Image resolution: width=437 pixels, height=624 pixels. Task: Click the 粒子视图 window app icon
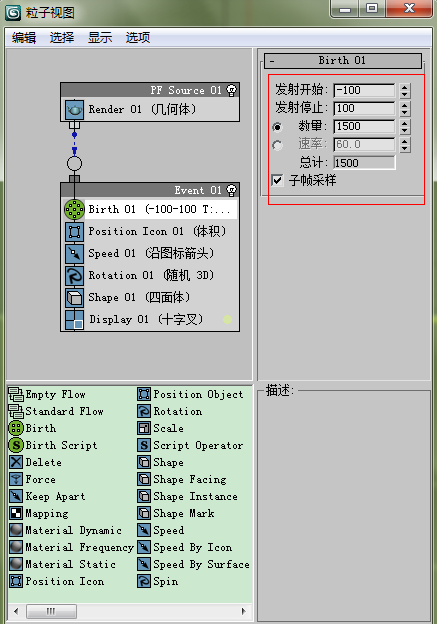[x=13, y=13]
